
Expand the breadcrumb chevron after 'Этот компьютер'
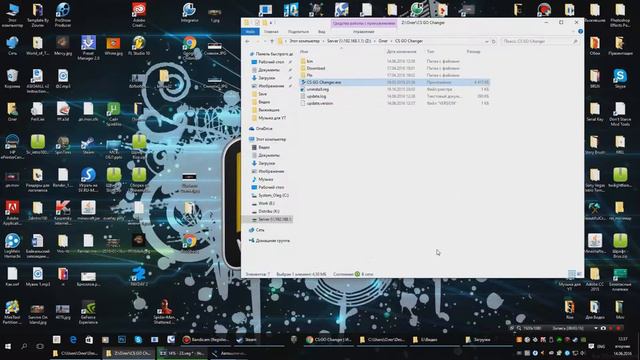[323, 41]
